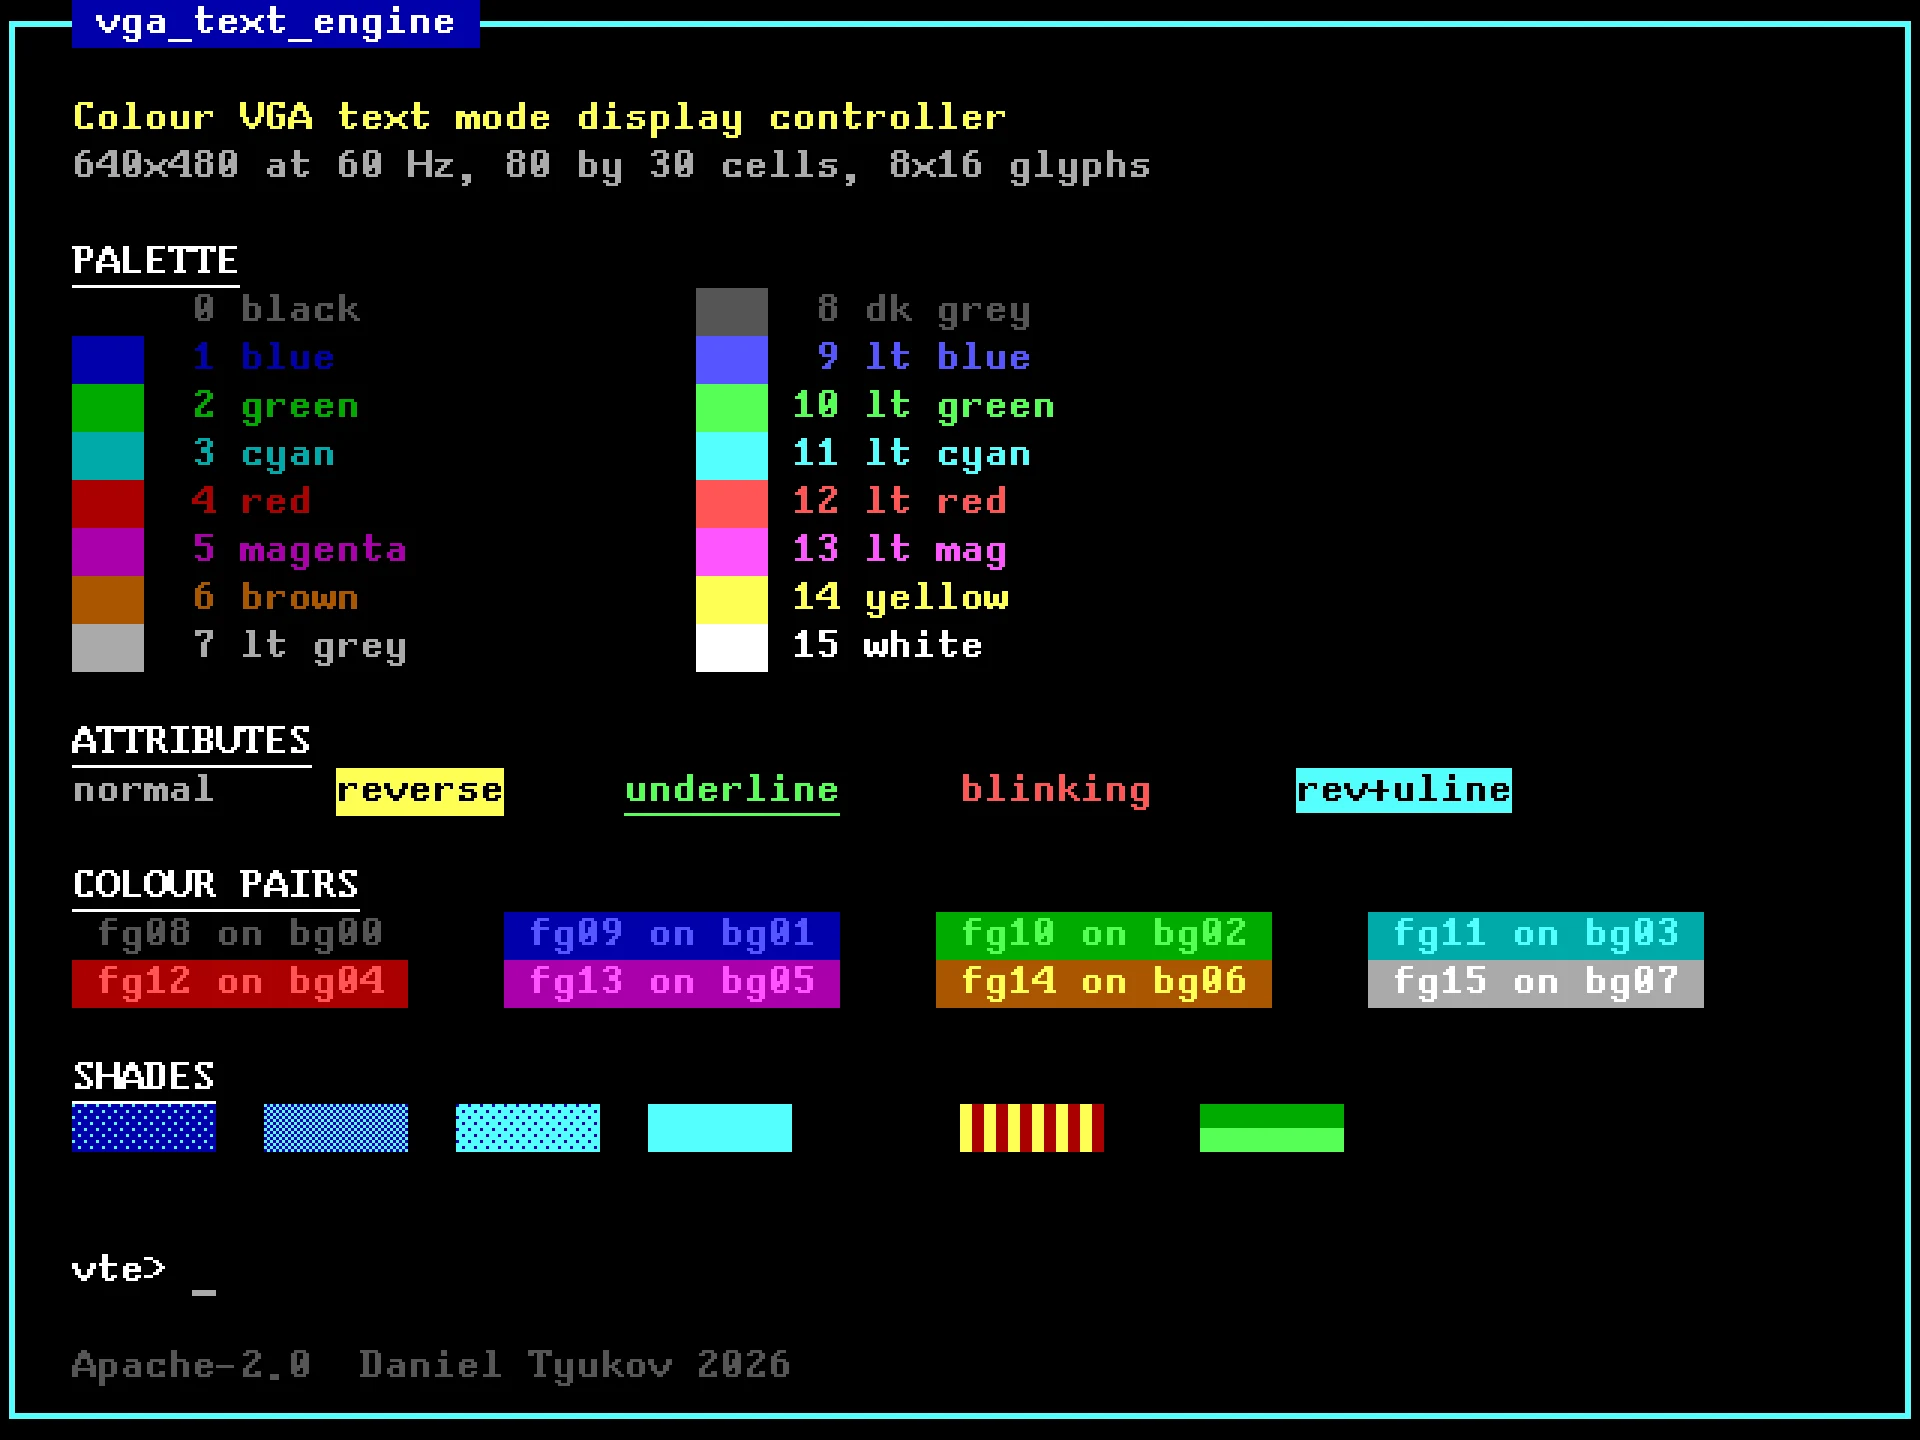Click the 'fg11 on bg03' colour pair
This screenshot has height=1440, width=1920.
pos(1536,936)
